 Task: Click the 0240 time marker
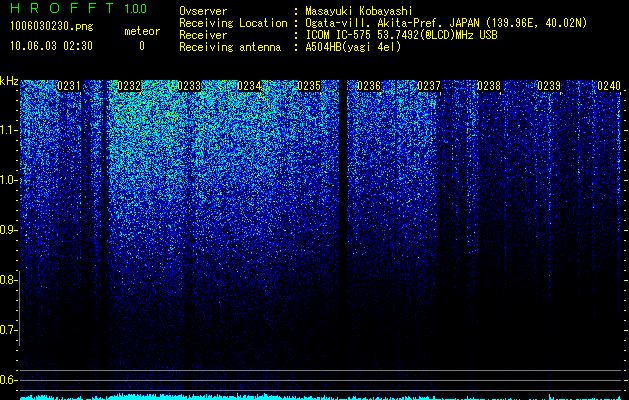tap(609, 86)
